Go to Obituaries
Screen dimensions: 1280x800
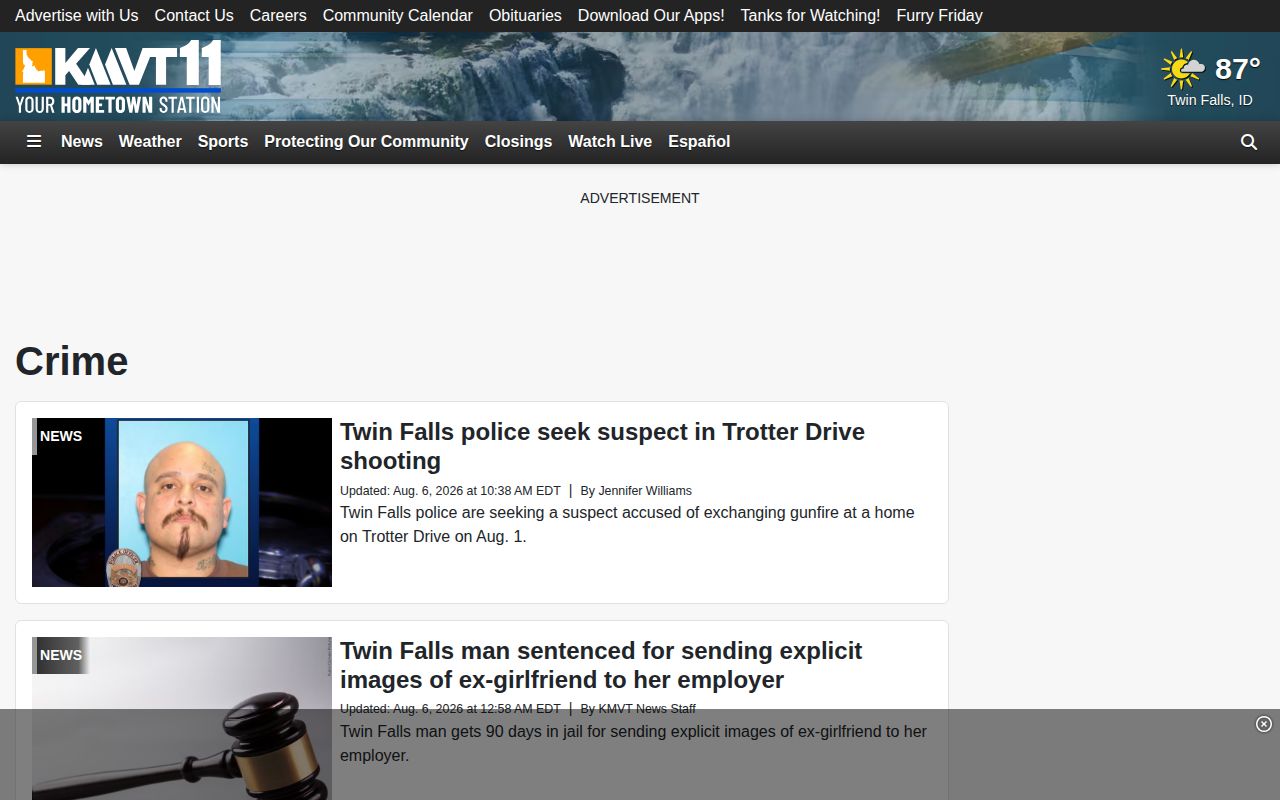tap(525, 16)
